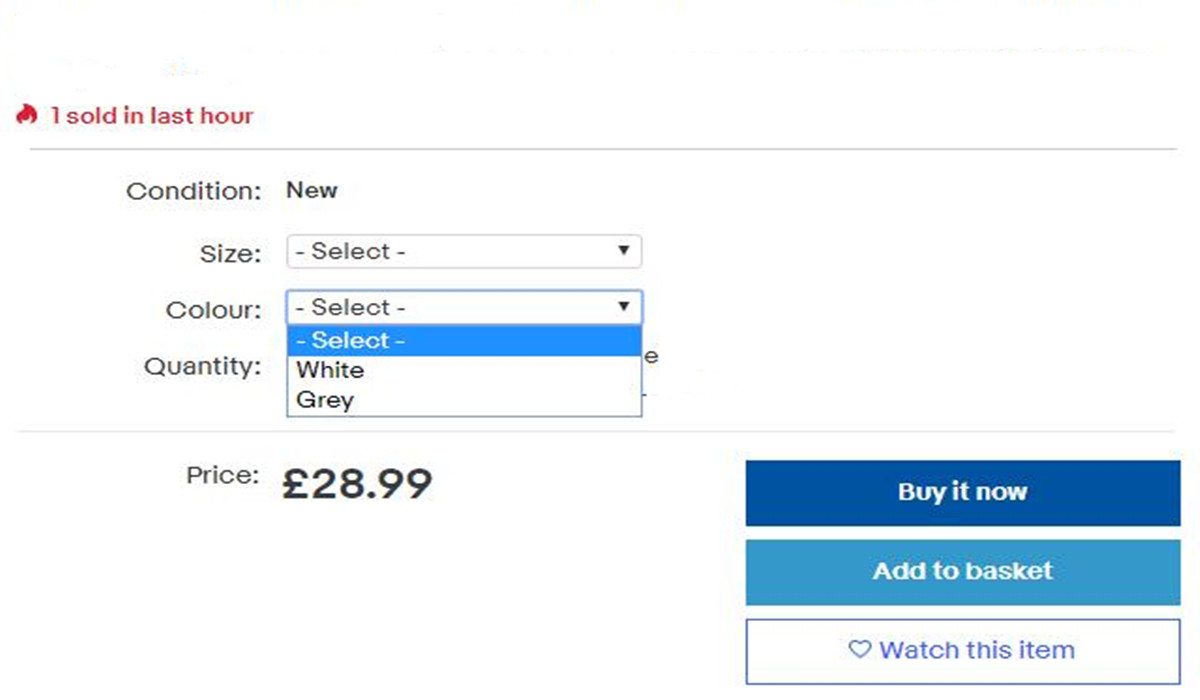Add the item to basket
1200x700 pixels.
[962, 572]
